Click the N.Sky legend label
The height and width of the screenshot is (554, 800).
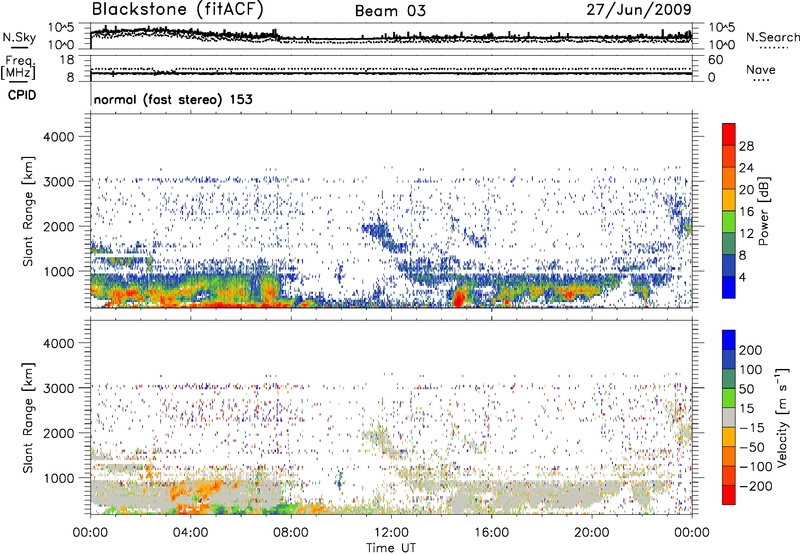[19, 37]
